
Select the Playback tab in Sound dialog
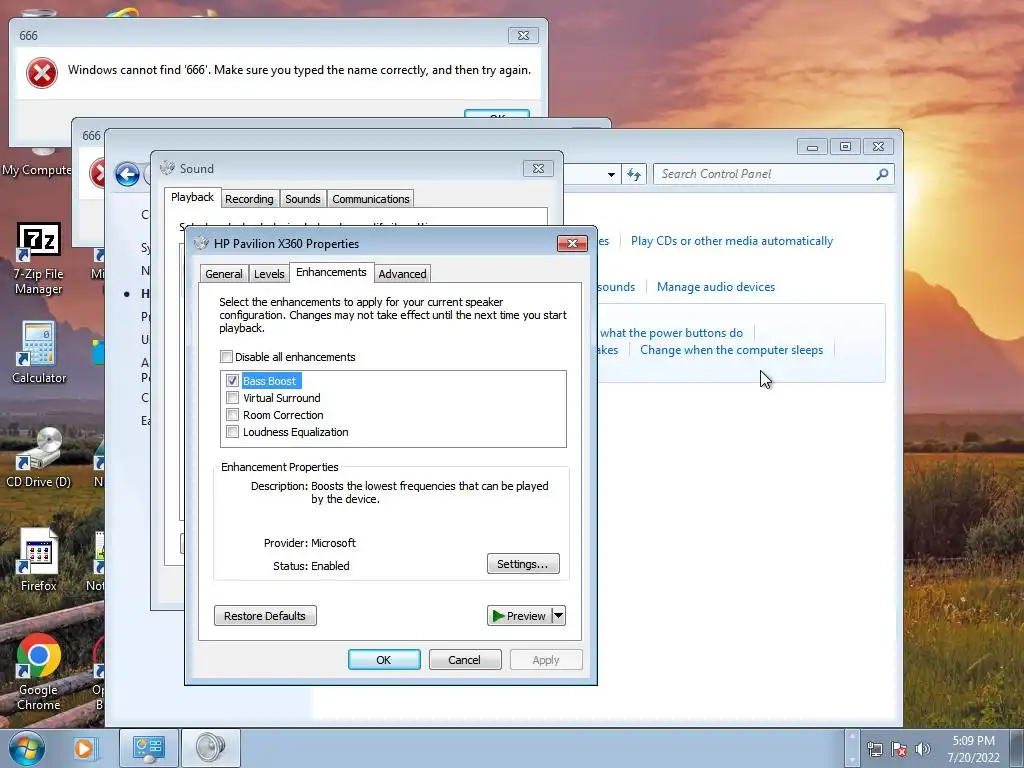point(192,197)
